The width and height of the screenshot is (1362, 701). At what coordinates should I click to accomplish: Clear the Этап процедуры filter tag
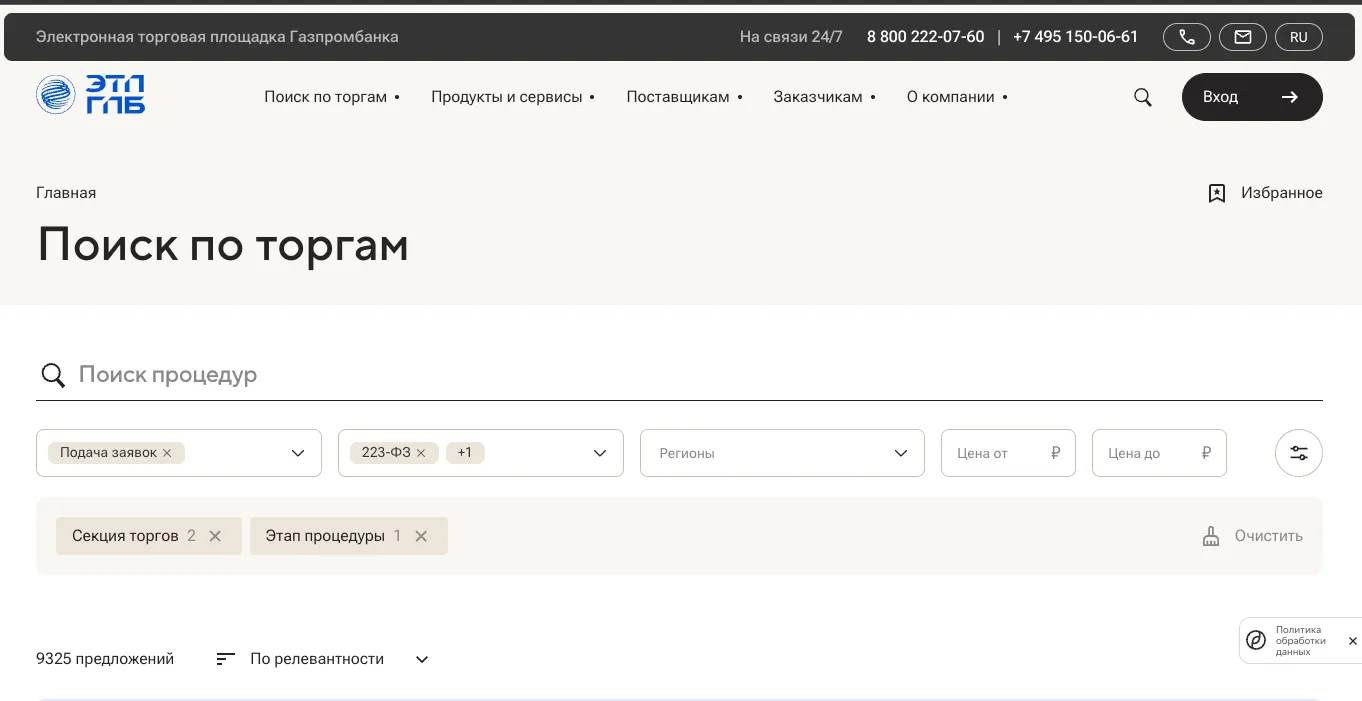click(421, 536)
